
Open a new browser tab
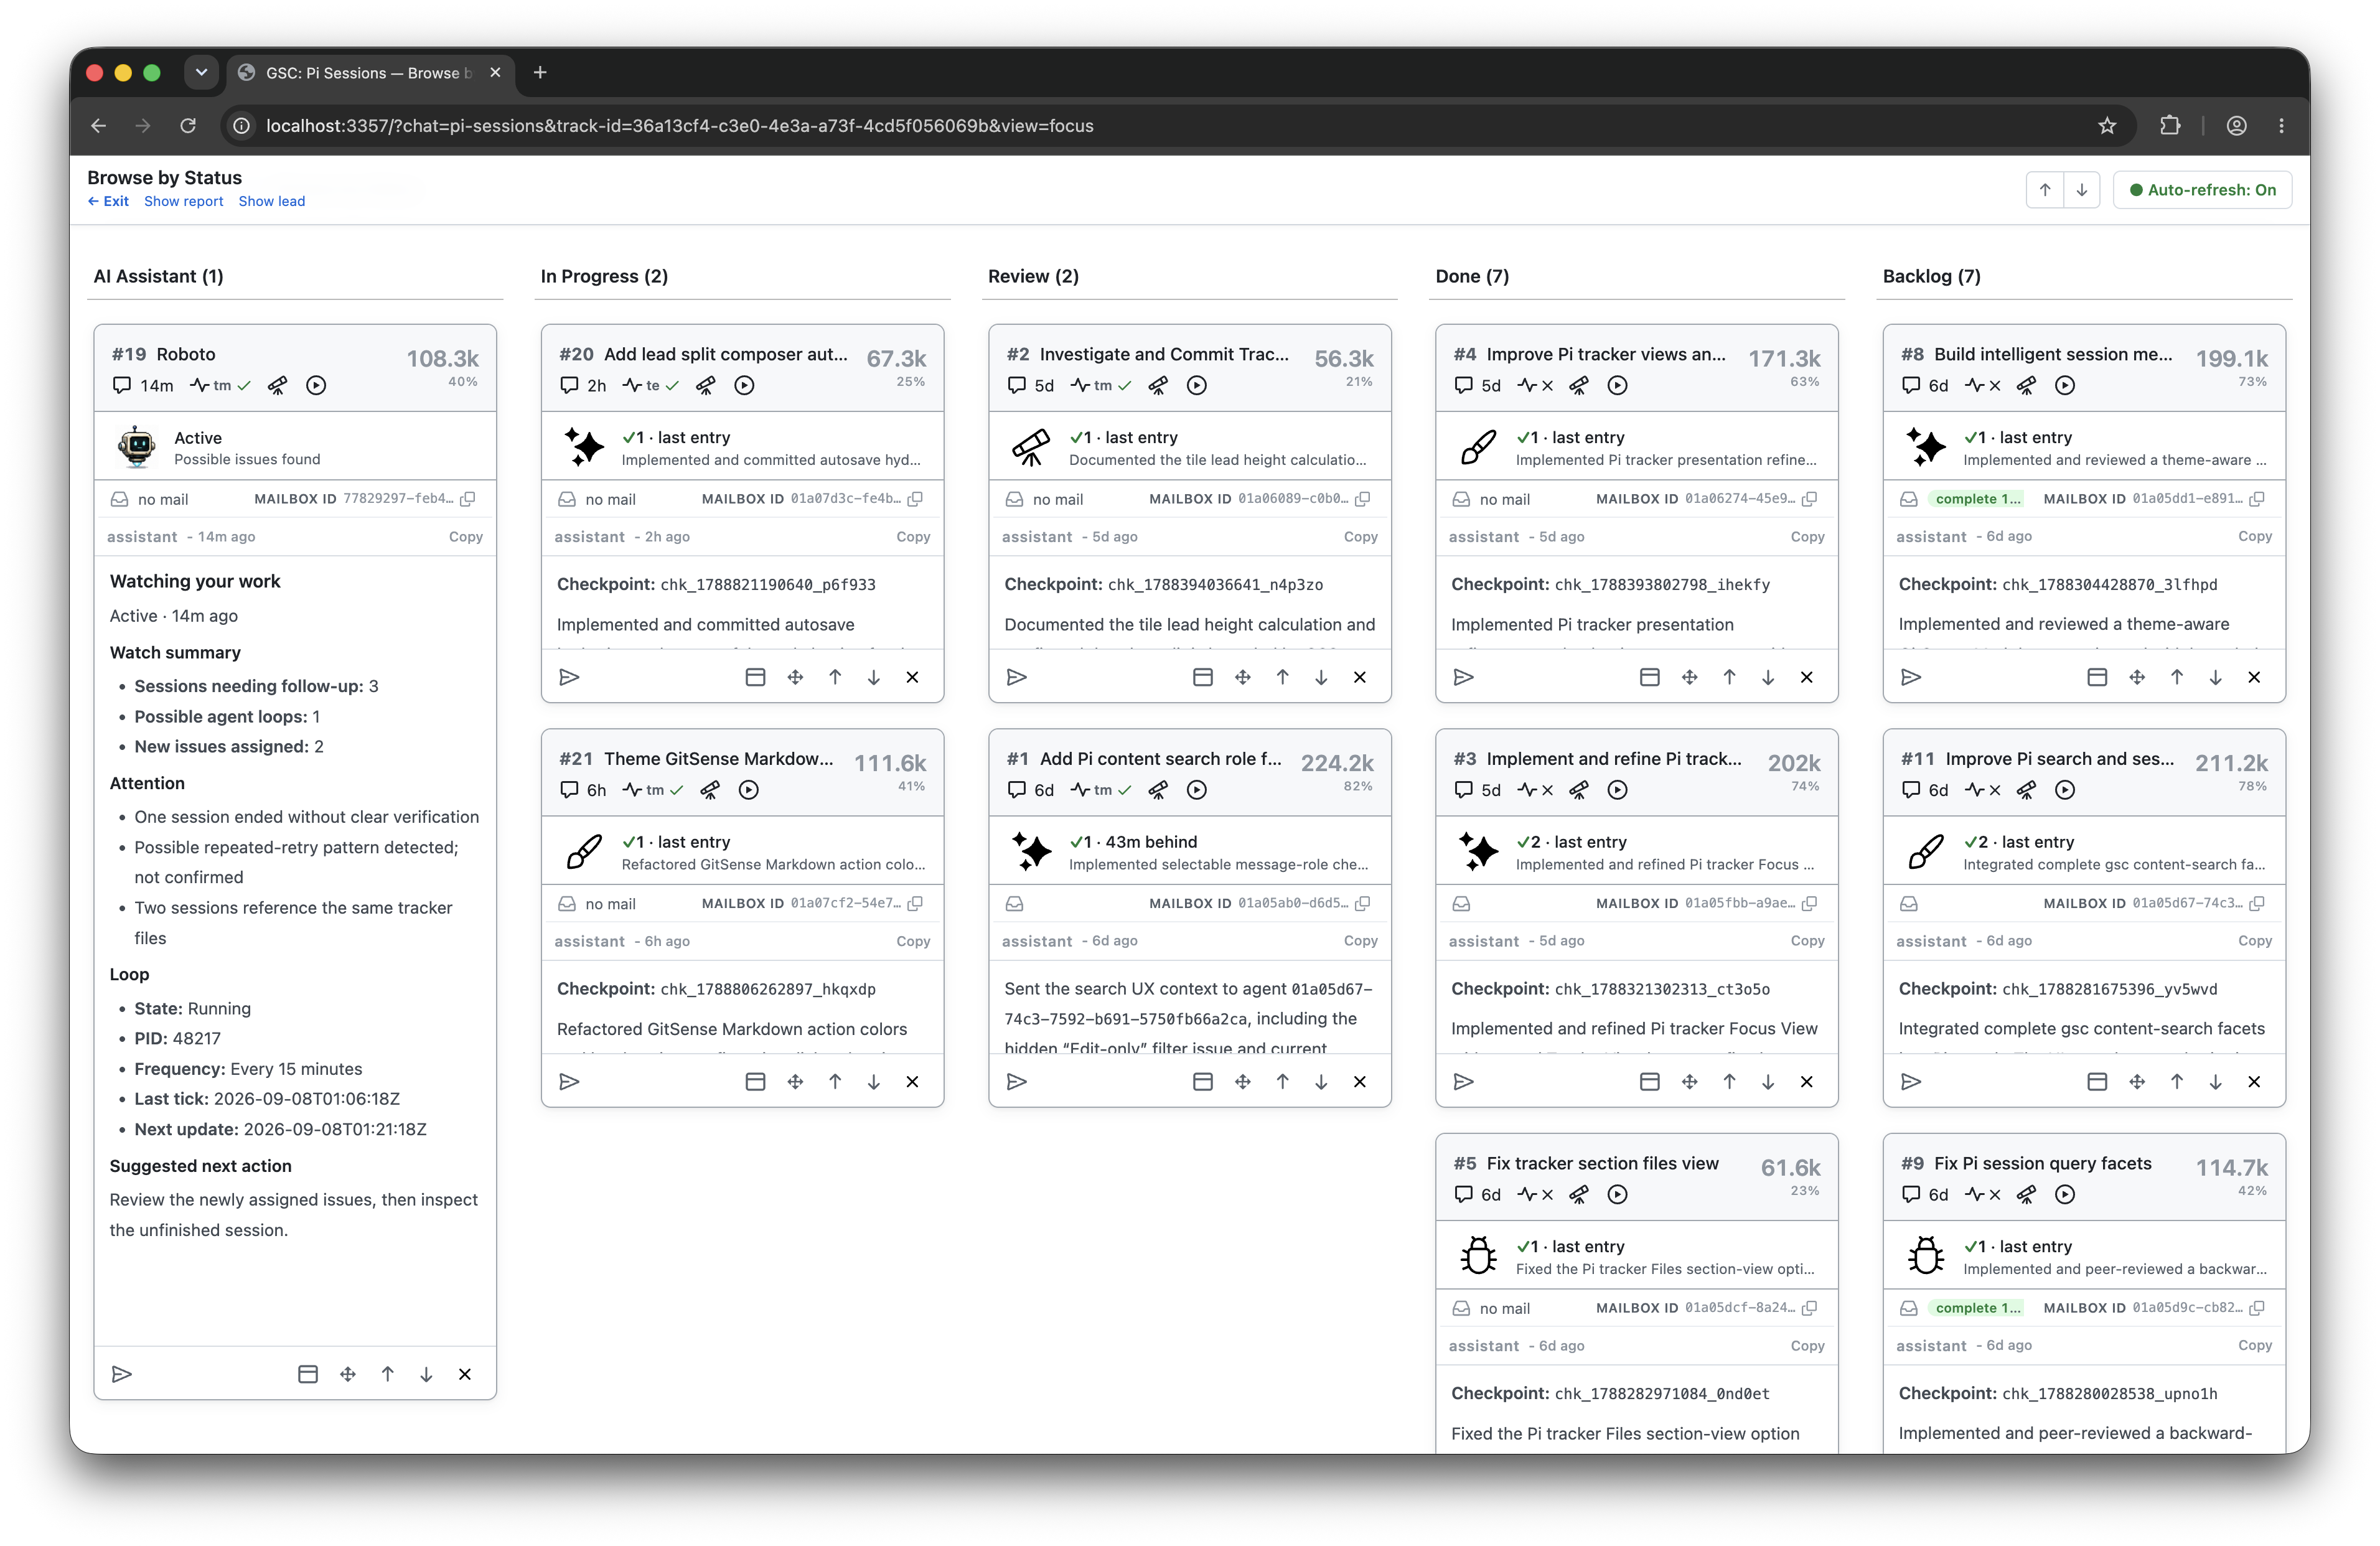[x=540, y=72]
